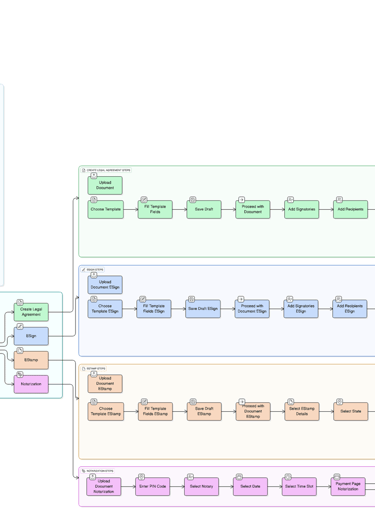Click the EStamp Steps group label
375x531 pixels.
coord(94,368)
